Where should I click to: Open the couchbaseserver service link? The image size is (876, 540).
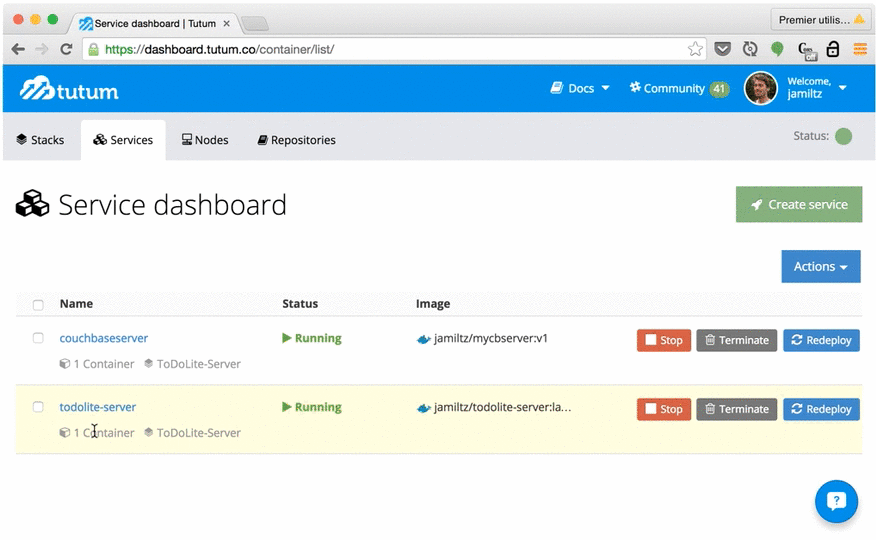[104, 338]
